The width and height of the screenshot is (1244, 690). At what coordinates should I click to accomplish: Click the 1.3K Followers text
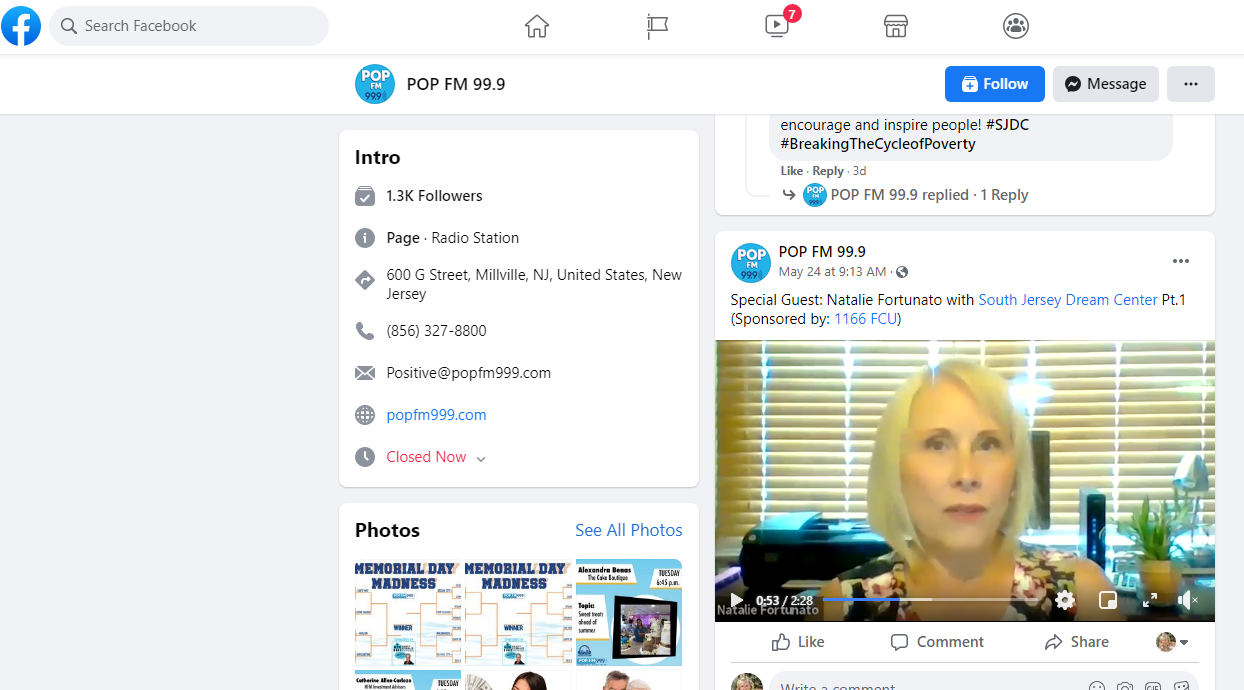click(x=434, y=196)
